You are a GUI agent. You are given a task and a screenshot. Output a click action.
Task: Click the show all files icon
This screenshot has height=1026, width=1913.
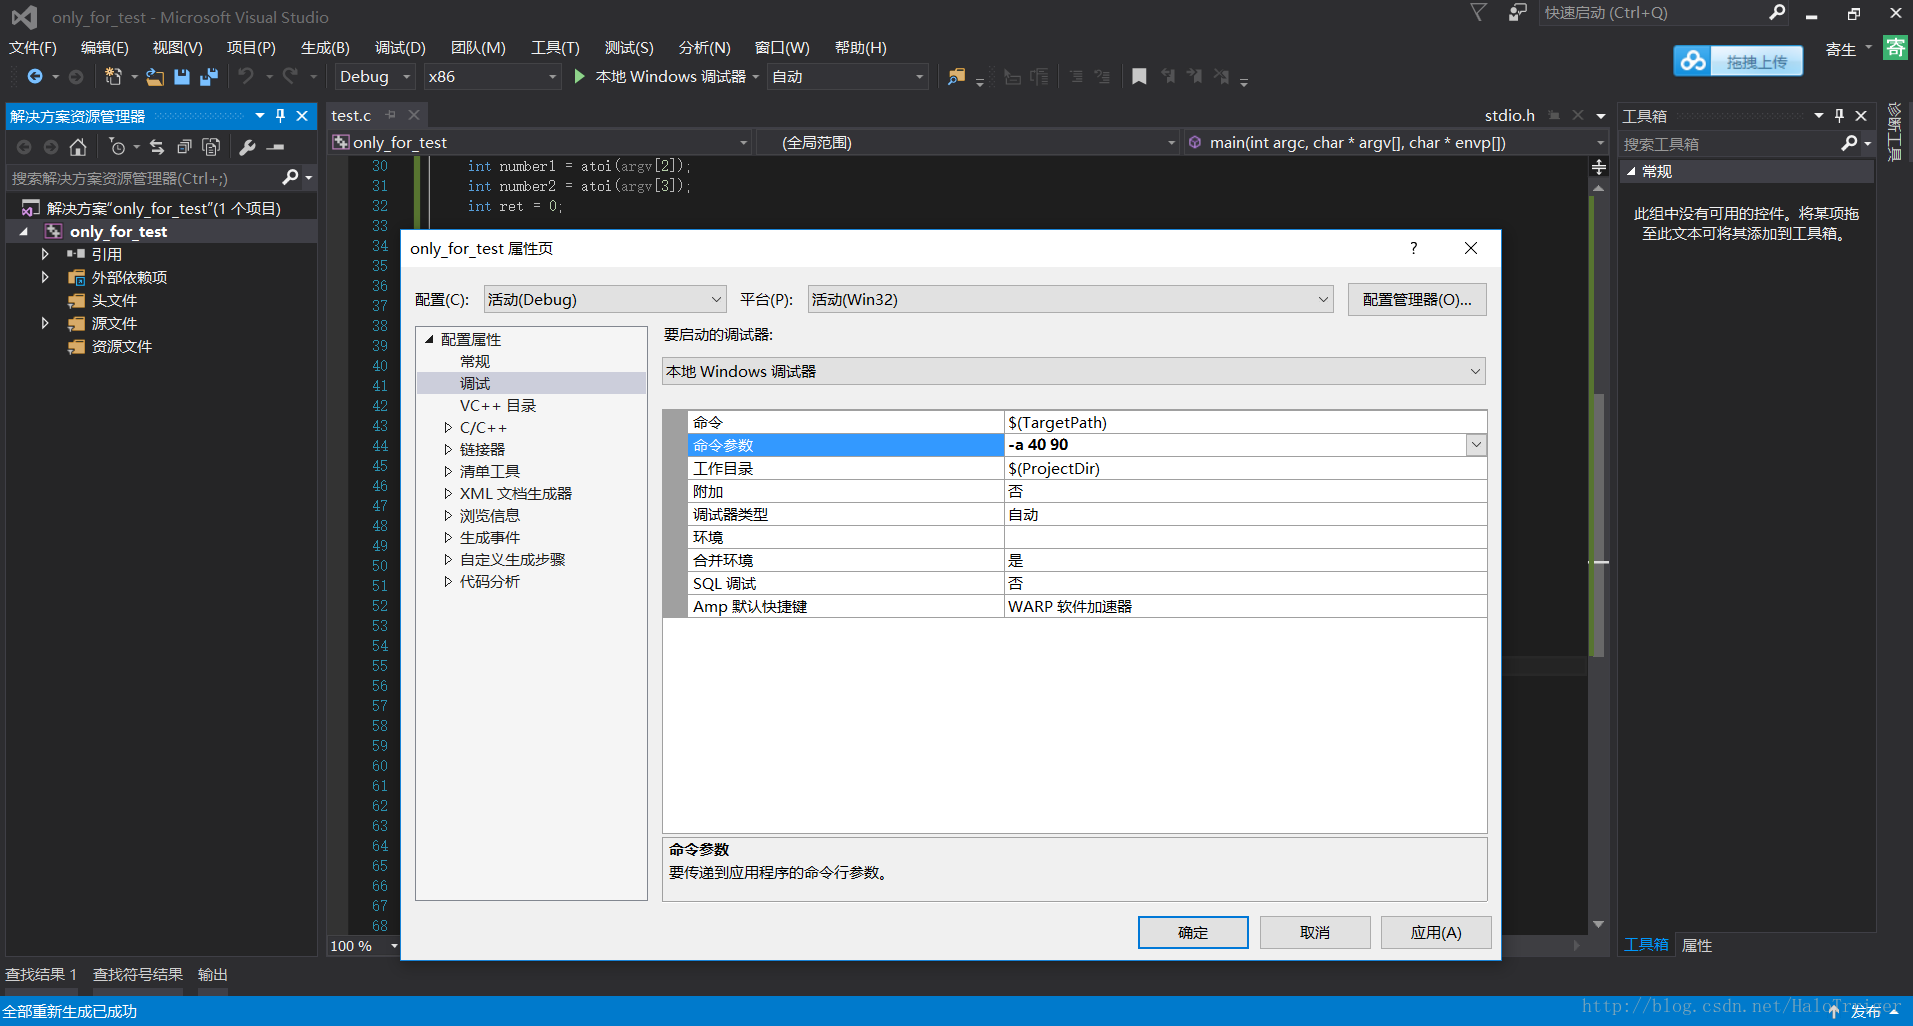[x=211, y=147]
